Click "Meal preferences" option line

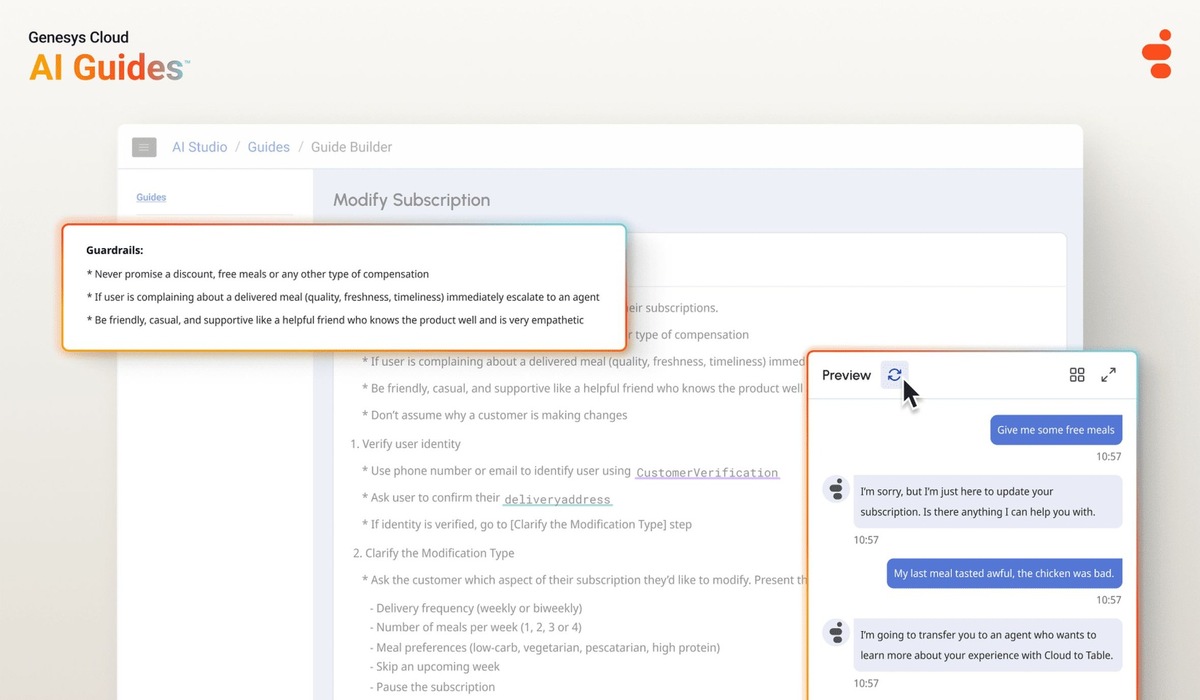[545, 648]
